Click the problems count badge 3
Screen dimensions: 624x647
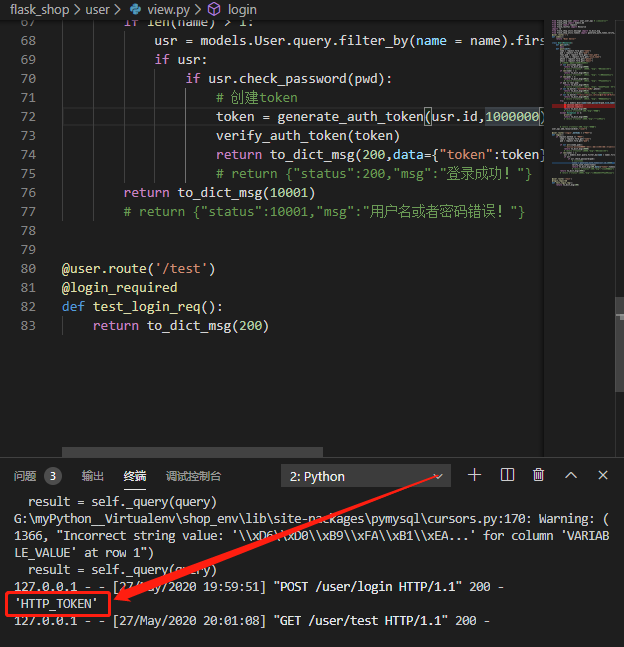coord(53,476)
